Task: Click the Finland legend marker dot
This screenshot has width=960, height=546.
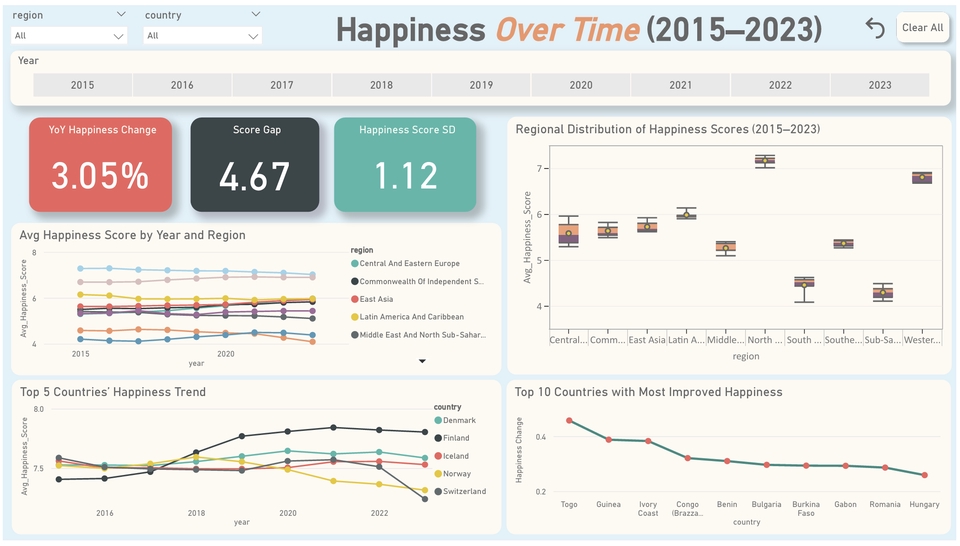Action: pos(438,438)
